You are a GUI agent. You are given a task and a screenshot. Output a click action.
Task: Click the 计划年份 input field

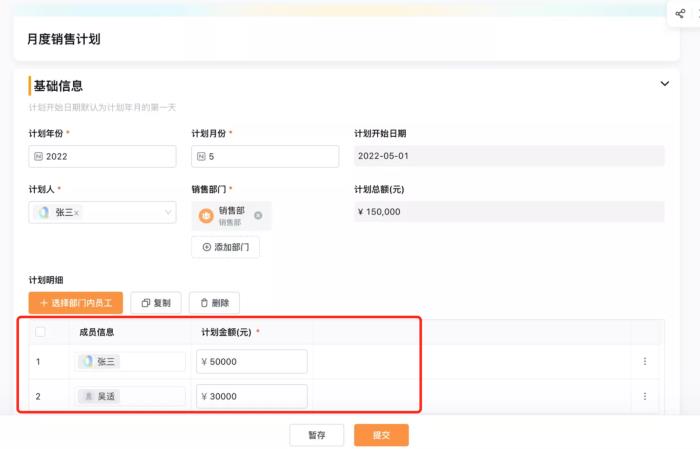point(102,157)
